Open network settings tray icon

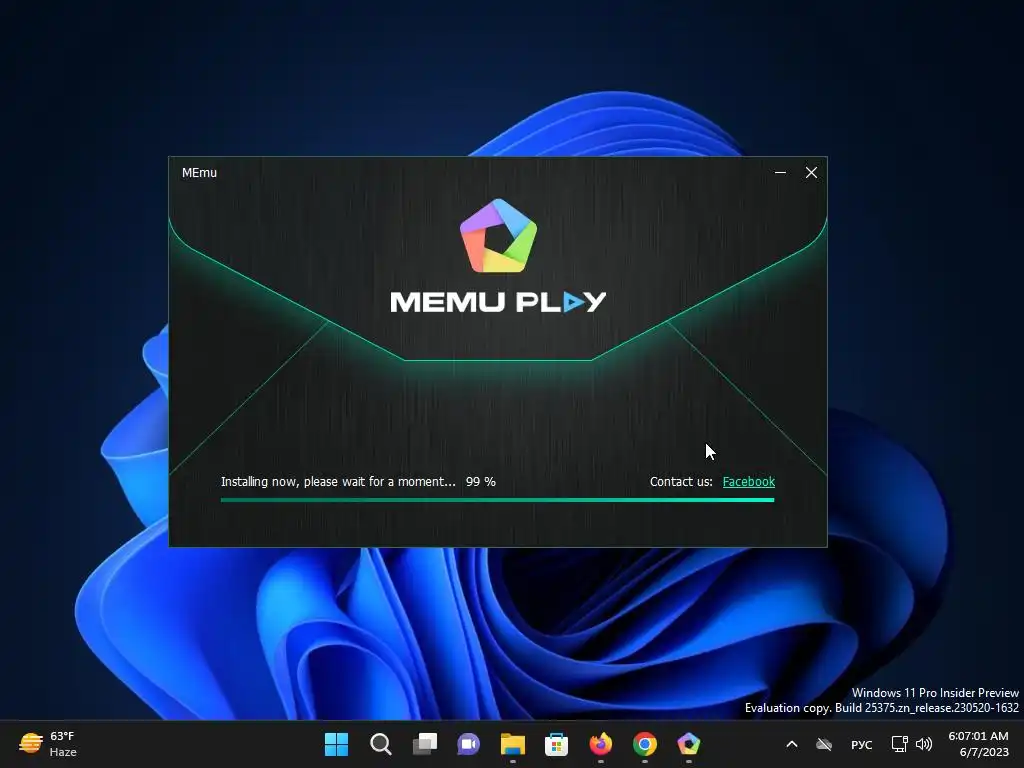tap(899, 744)
